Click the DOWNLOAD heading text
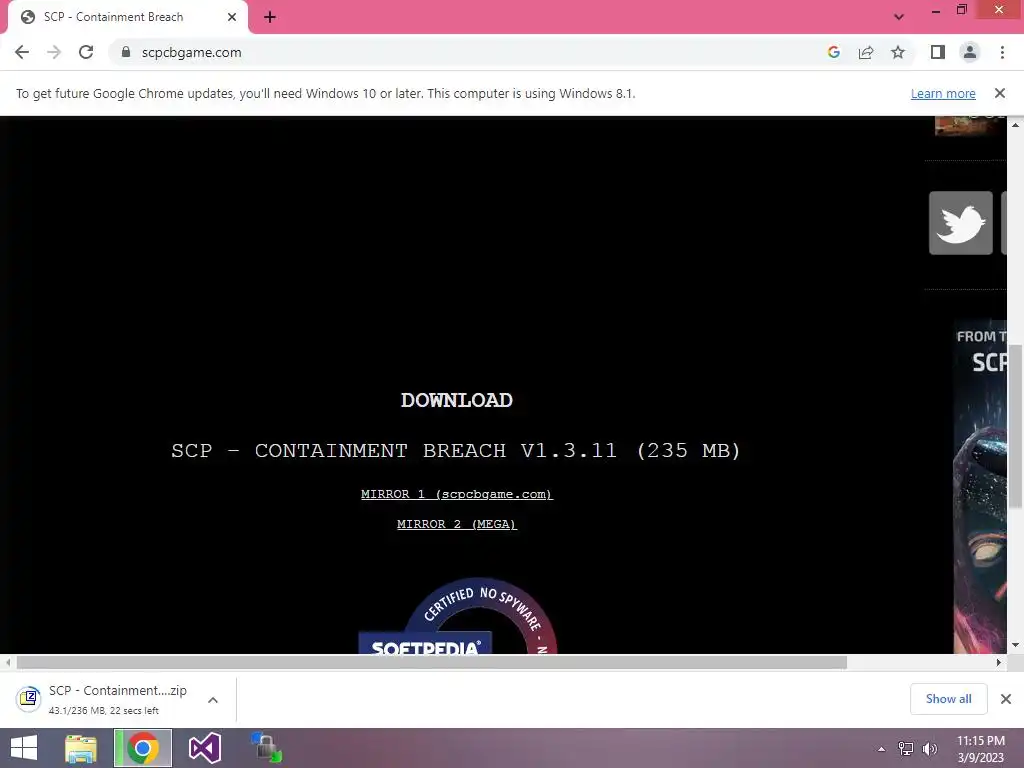This screenshot has width=1024, height=768. [x=456, y=400]
